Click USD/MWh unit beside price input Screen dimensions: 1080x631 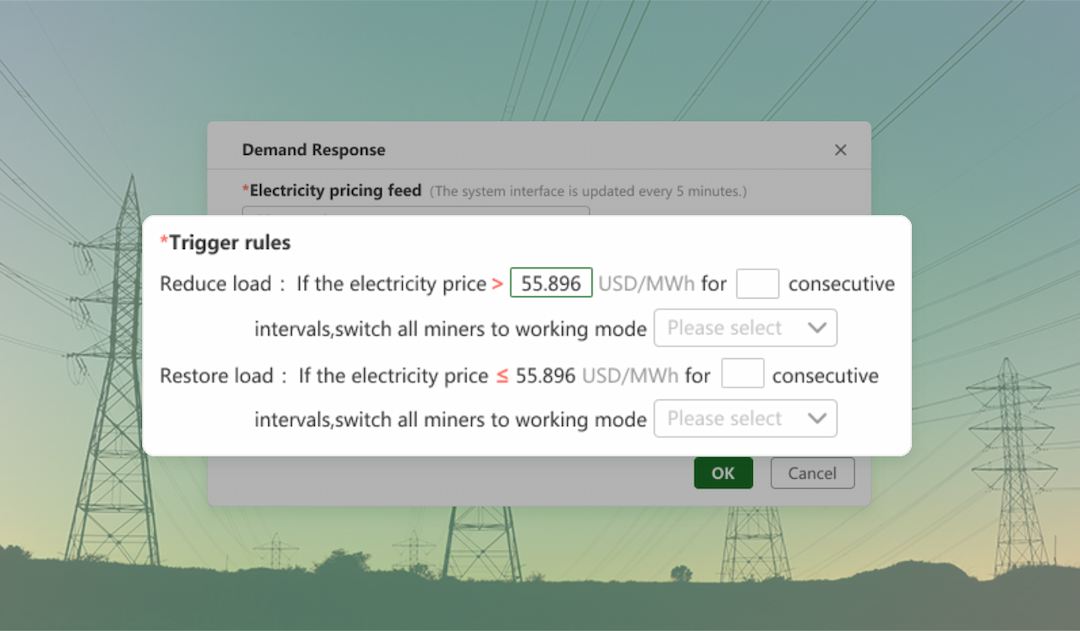tap(646, 284)
